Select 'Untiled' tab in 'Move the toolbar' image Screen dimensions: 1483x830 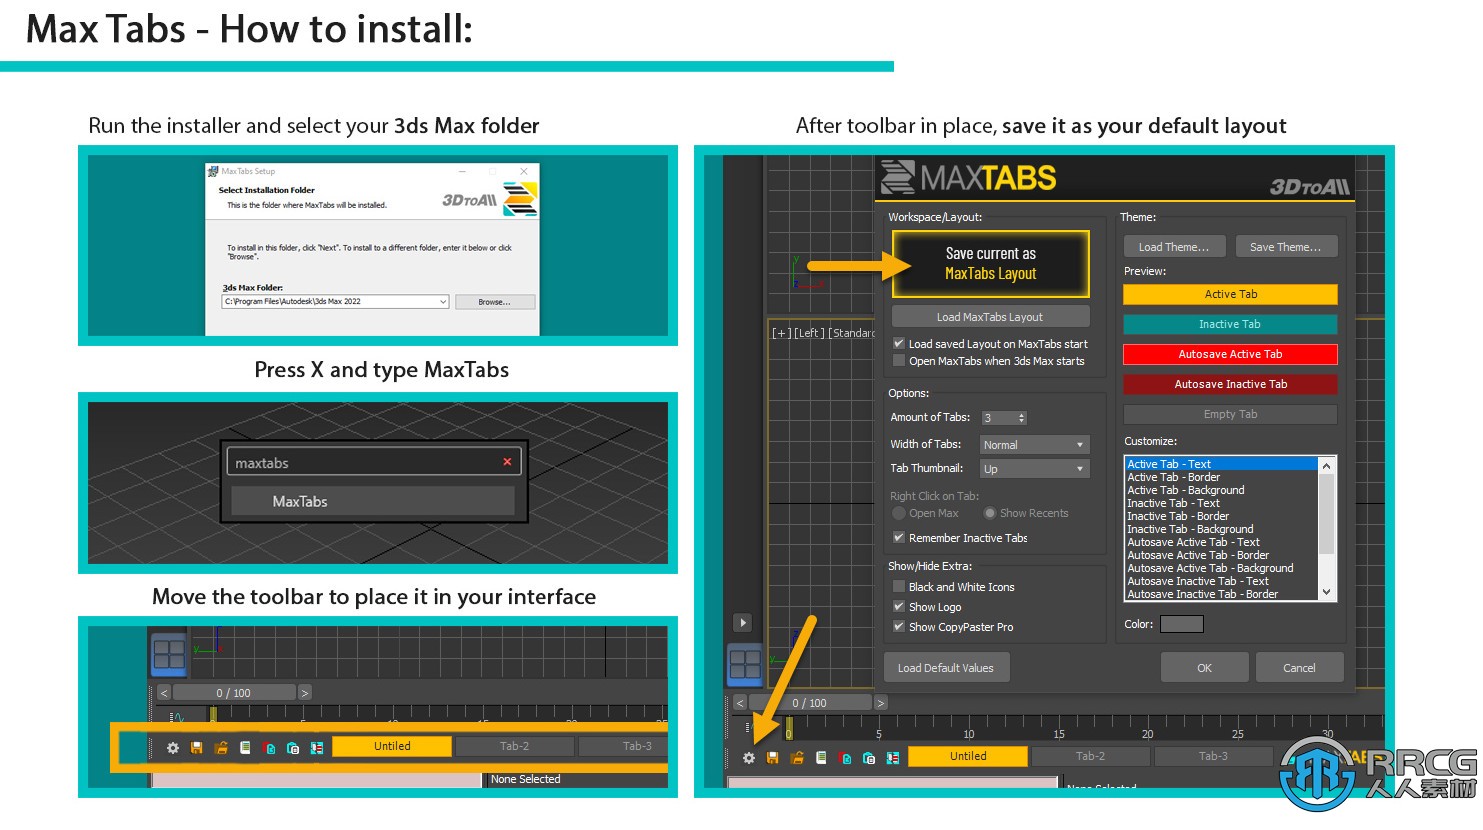tap(392, 746)
